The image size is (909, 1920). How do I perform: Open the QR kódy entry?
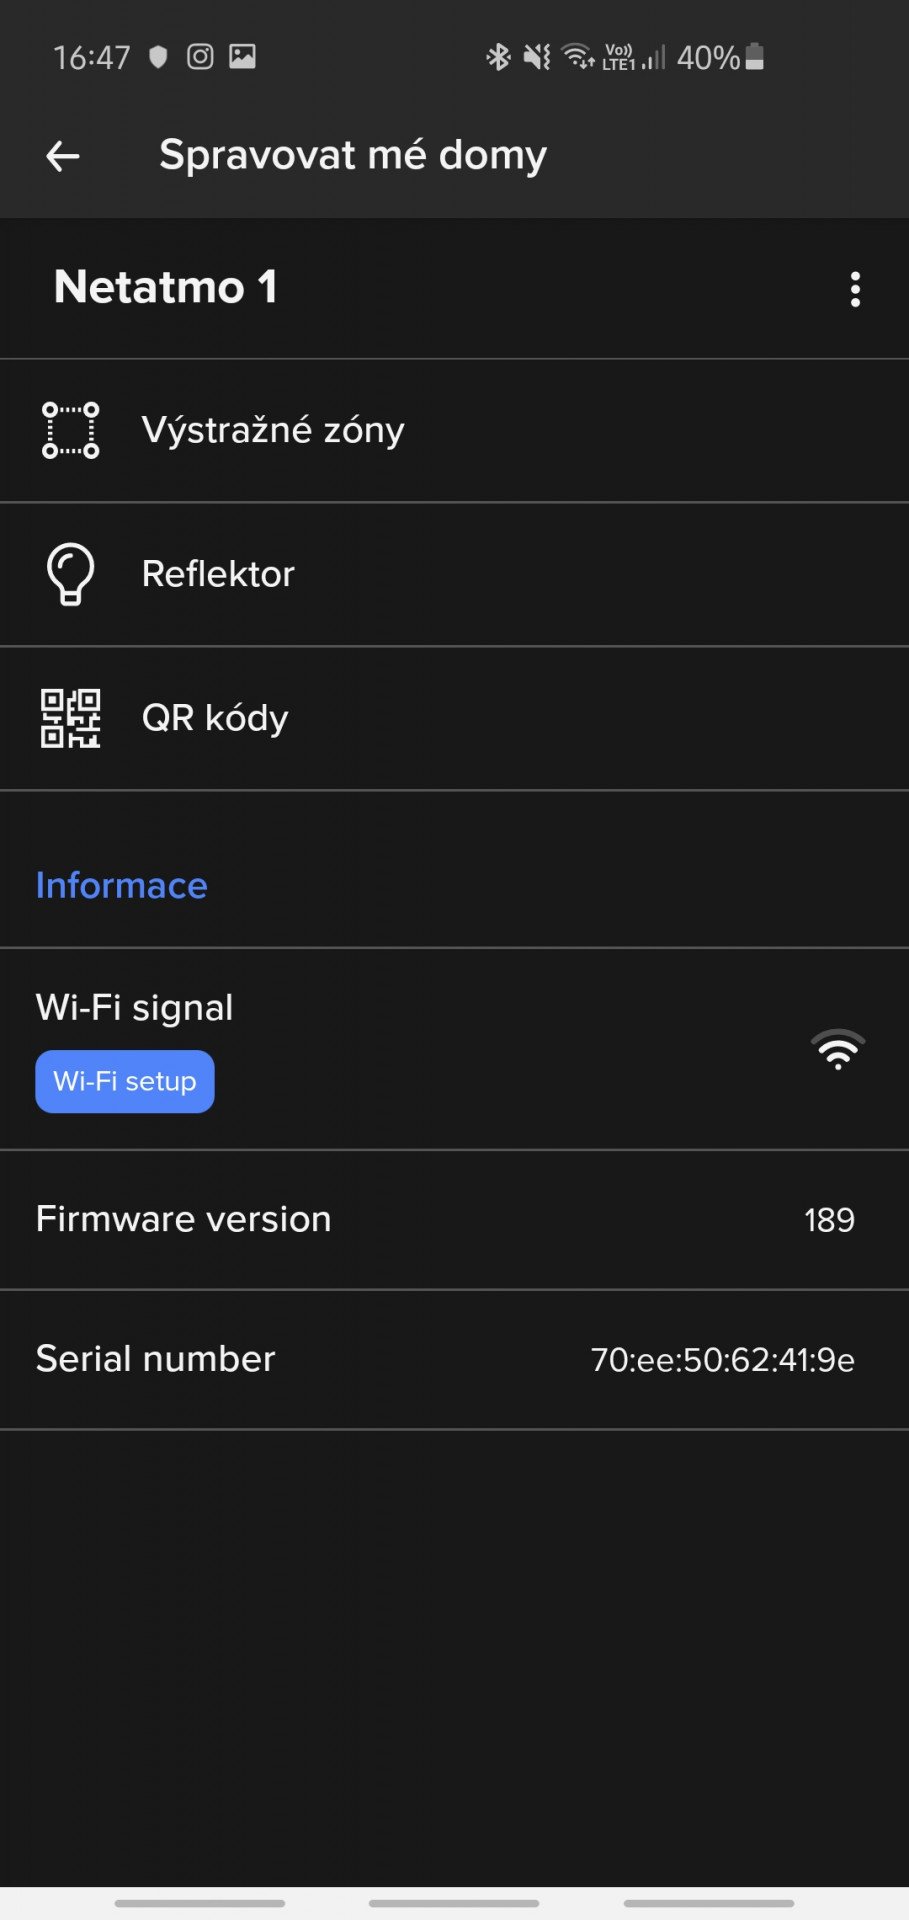coord(215,718)
